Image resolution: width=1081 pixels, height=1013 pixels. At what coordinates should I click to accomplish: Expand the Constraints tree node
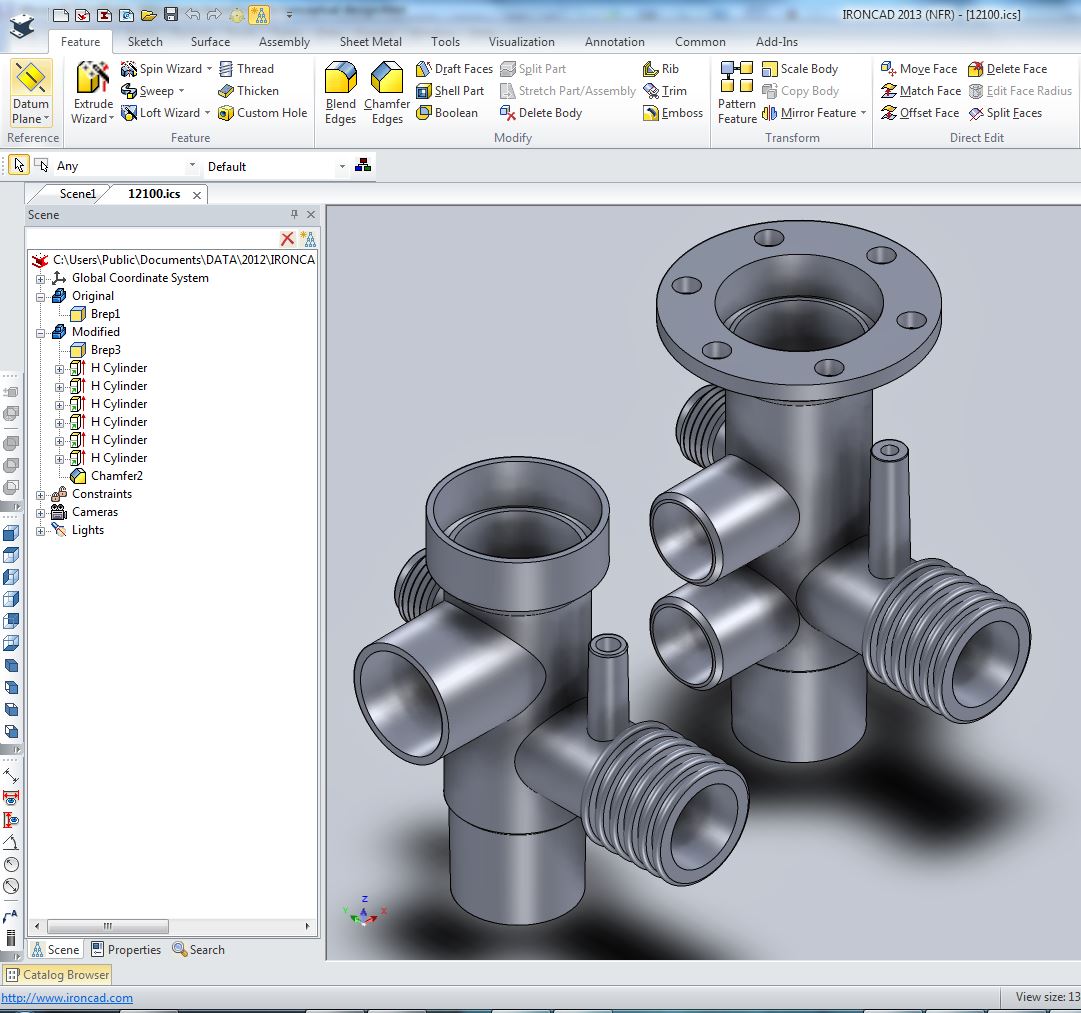pos(41,494)
